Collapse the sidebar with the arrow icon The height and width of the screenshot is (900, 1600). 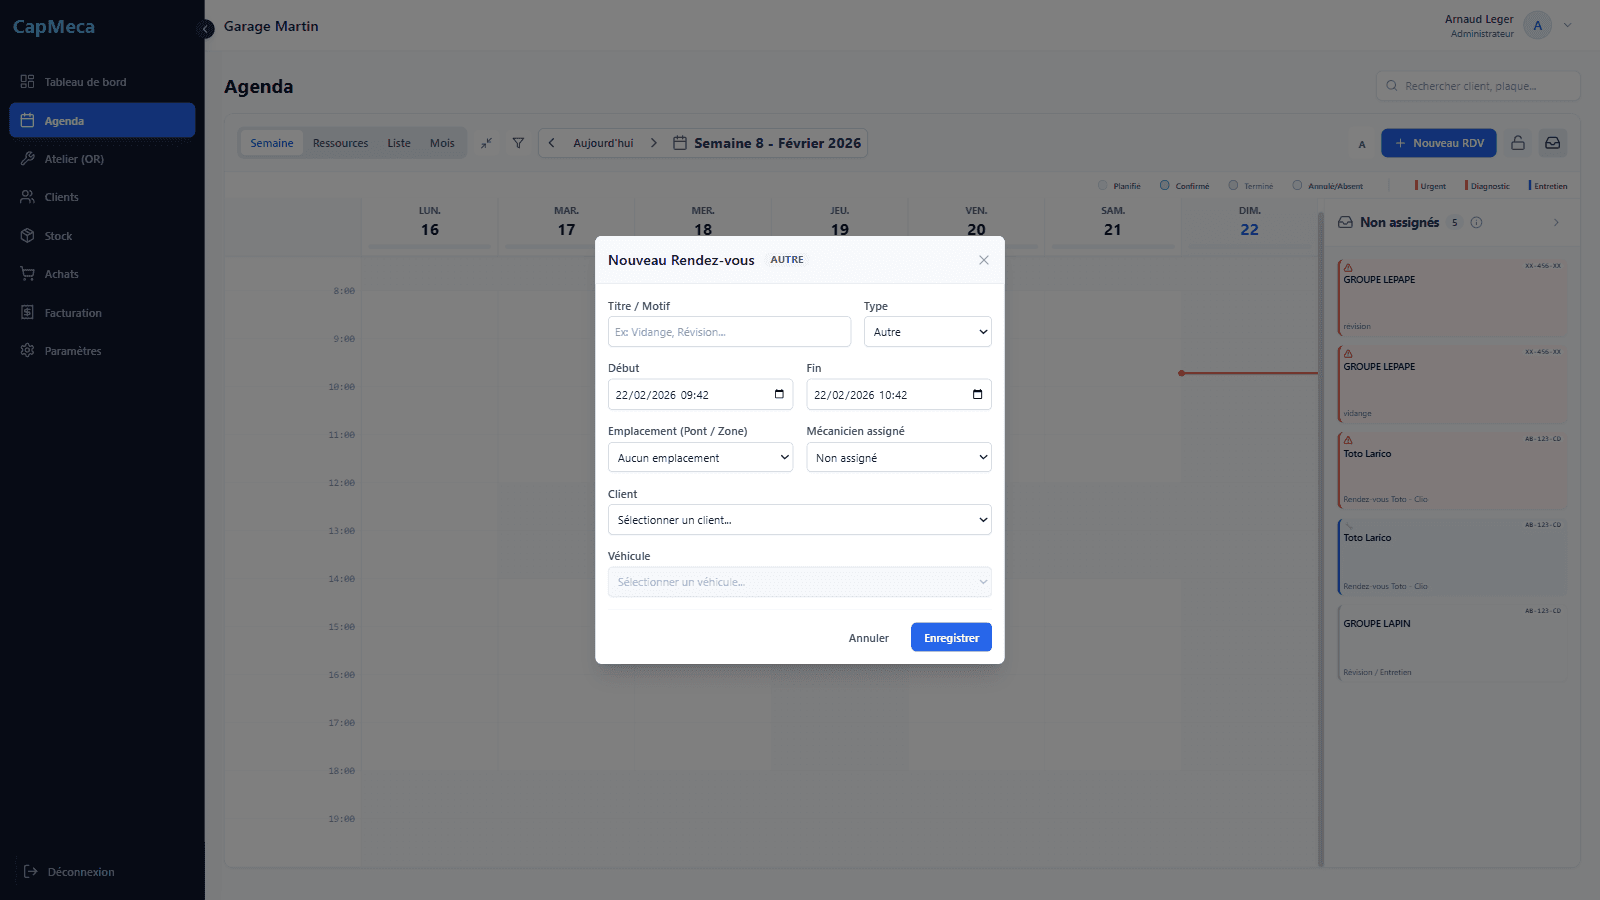[206, 29]
